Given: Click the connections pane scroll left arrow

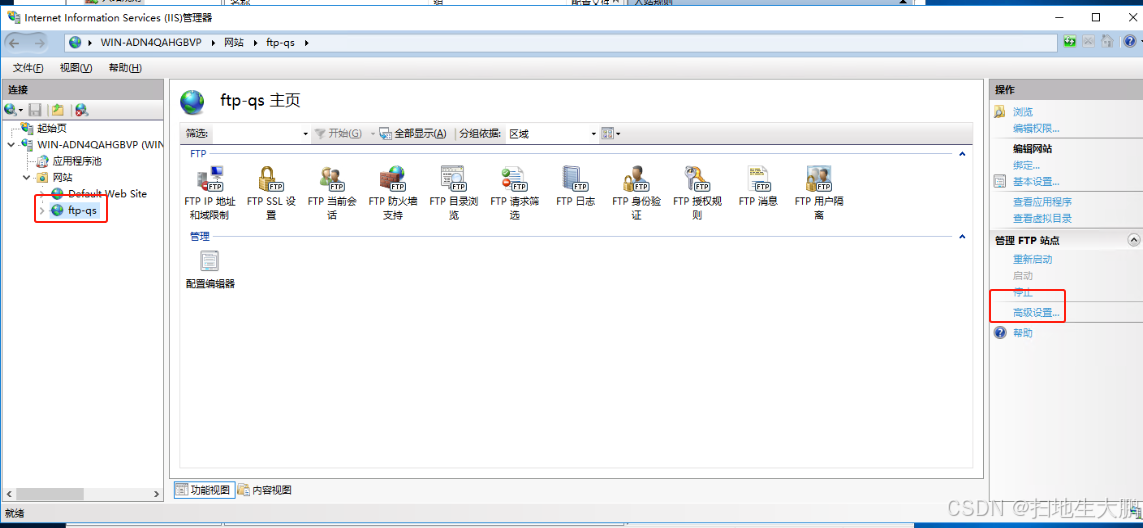Looking at the screenshot, I should point(7,494).
